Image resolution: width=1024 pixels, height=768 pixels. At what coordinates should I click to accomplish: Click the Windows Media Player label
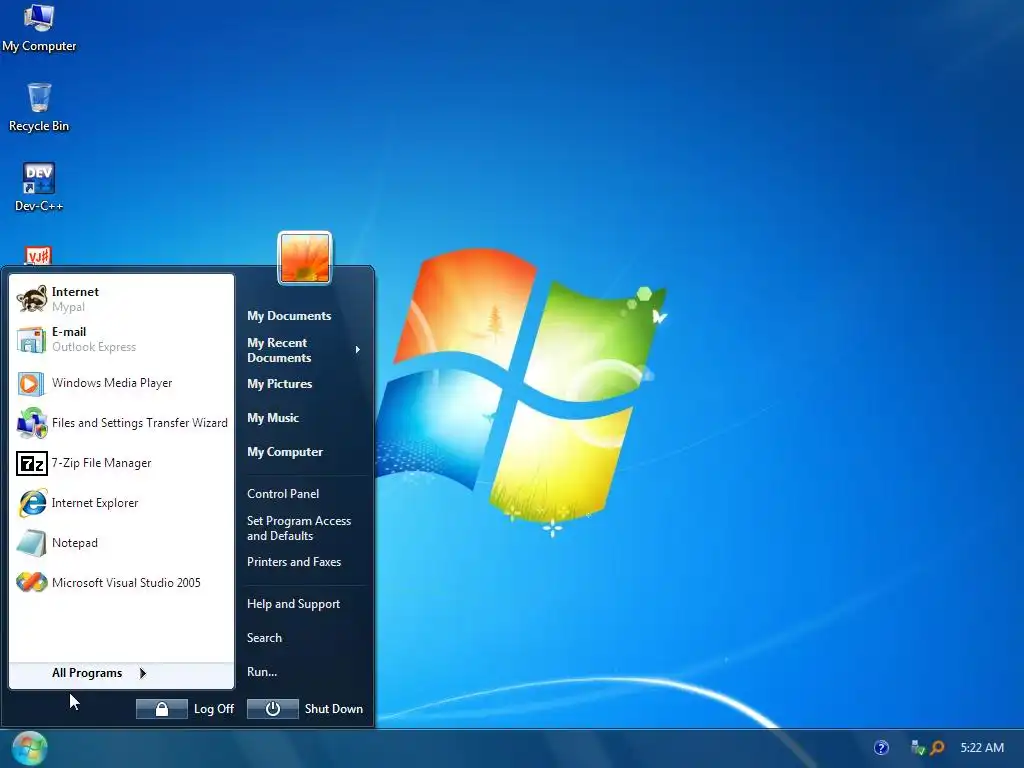(x=112, y=383)
